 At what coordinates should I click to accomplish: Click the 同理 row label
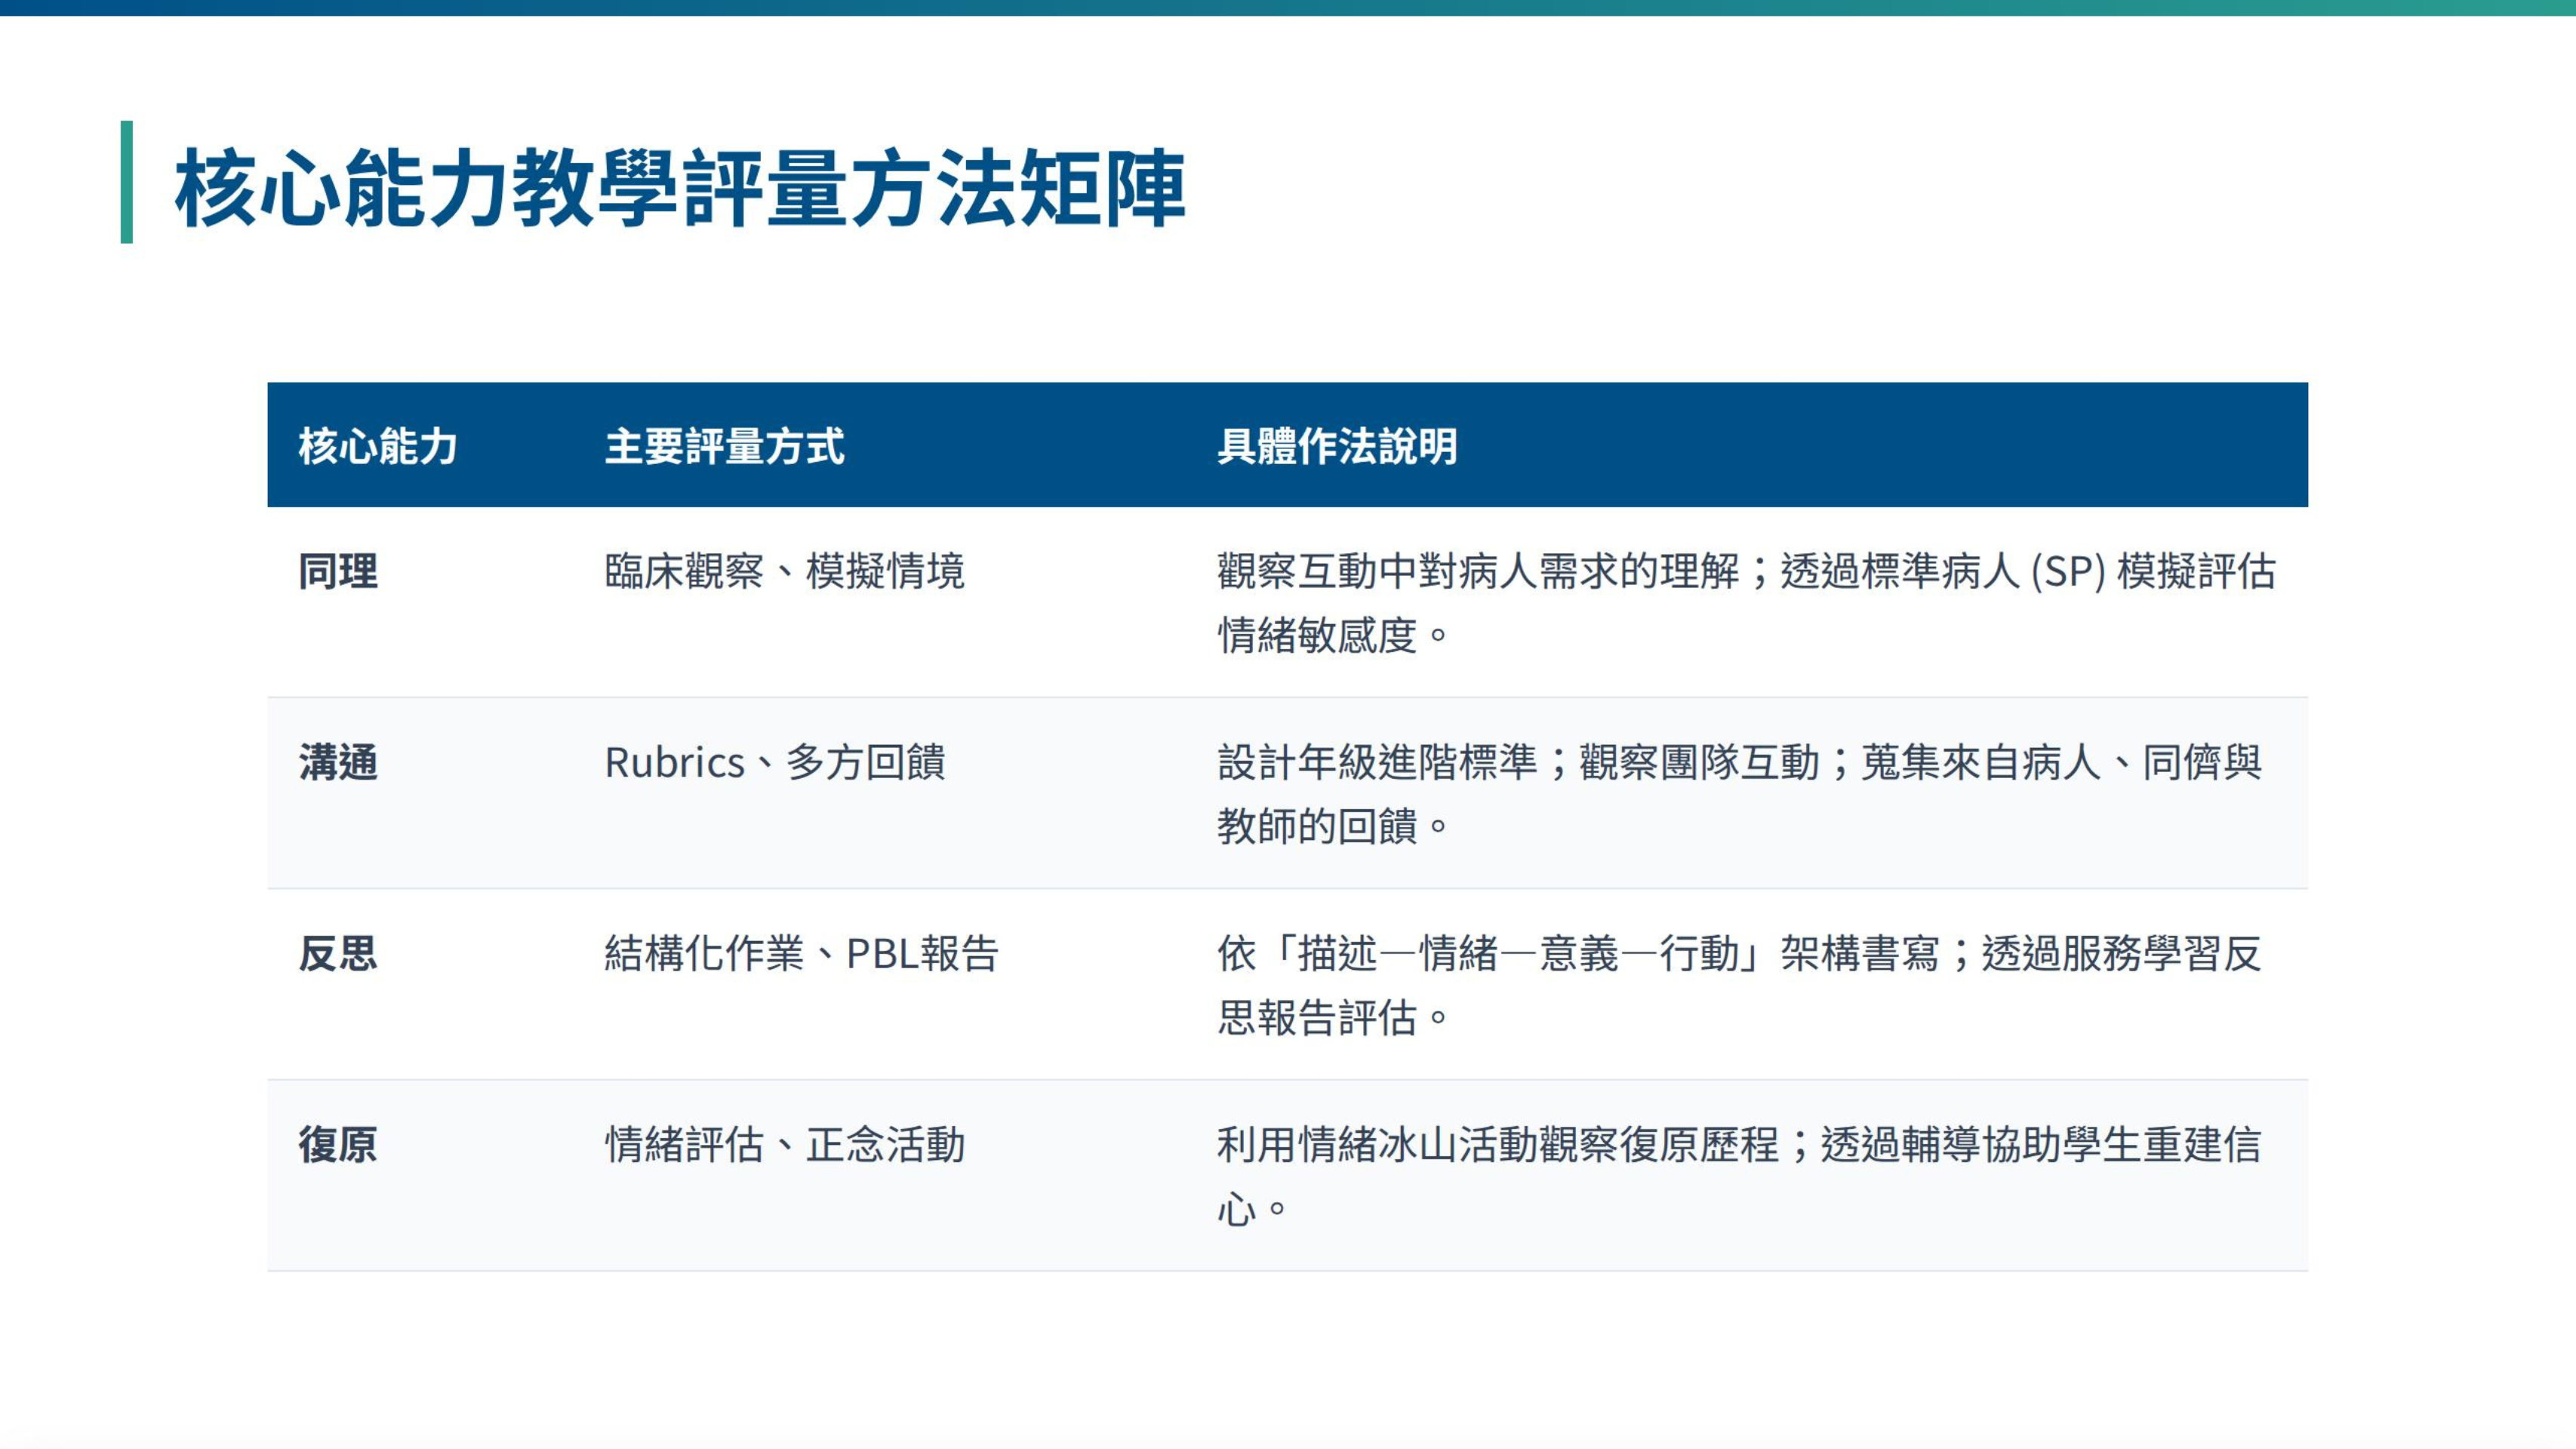338,572
